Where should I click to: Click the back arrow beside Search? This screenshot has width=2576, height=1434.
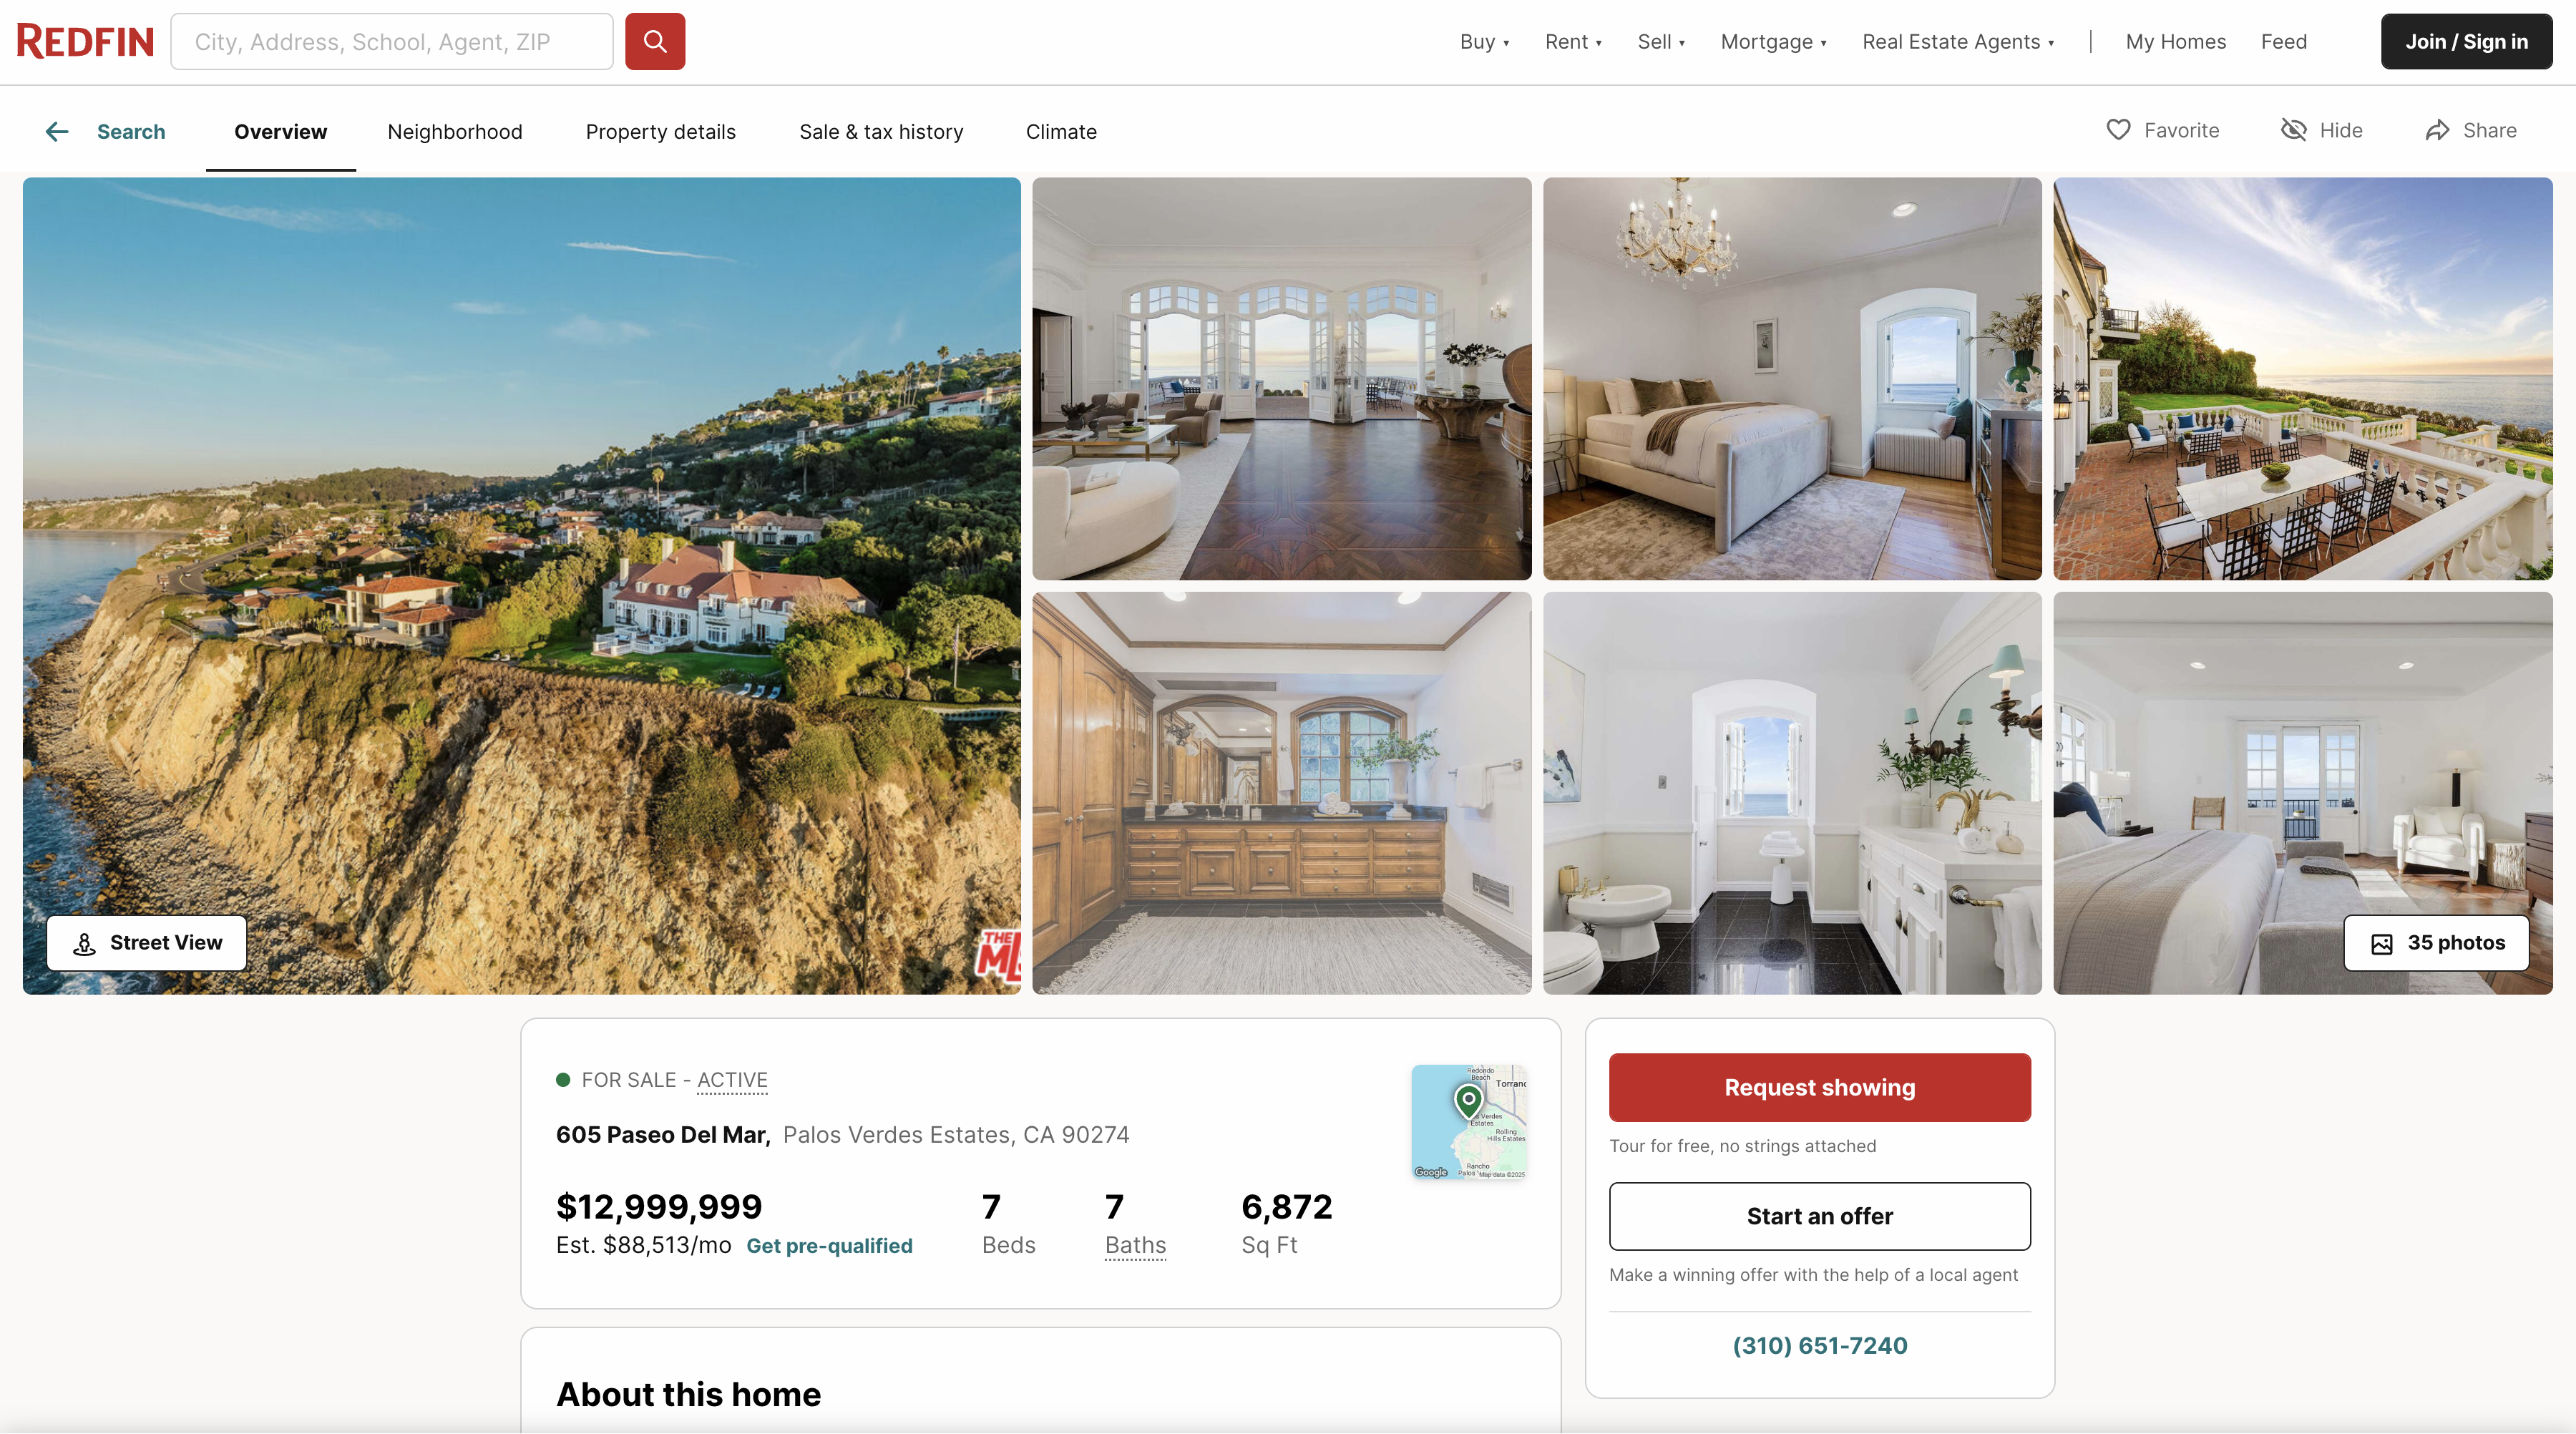(57, 131)
